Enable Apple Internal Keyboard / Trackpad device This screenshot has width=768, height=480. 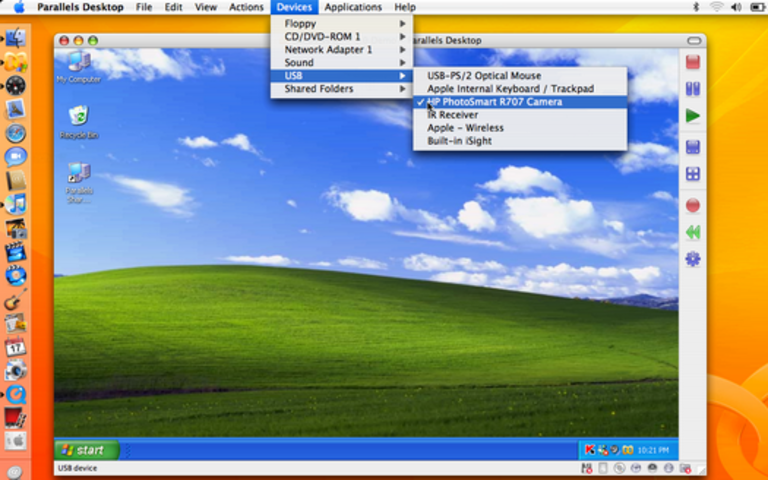point(520,89)
